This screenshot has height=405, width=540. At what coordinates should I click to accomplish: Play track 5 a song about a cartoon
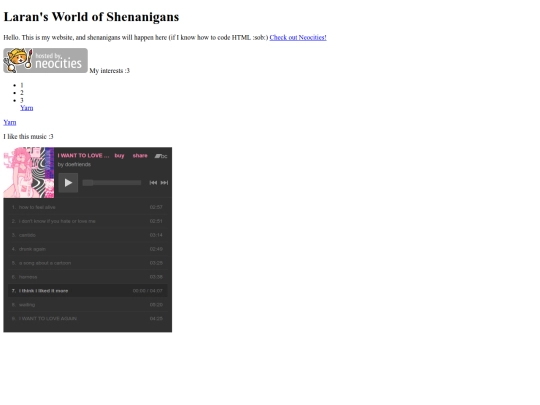tap(87, 263)
